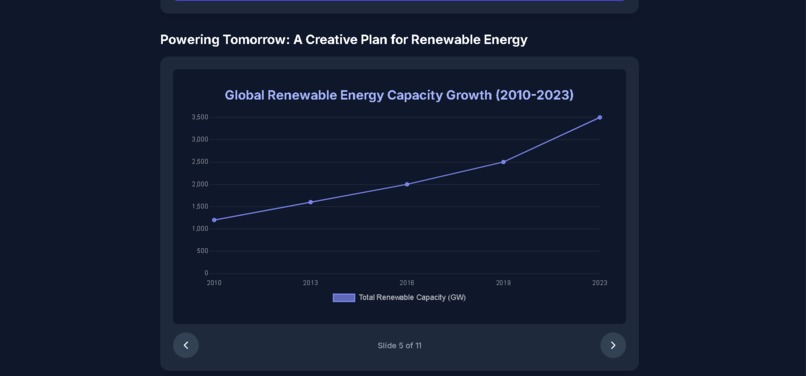The image size is (806, 376).
Task: Click the 2,500 y-axis label
Action: click(x=200, y=162)
